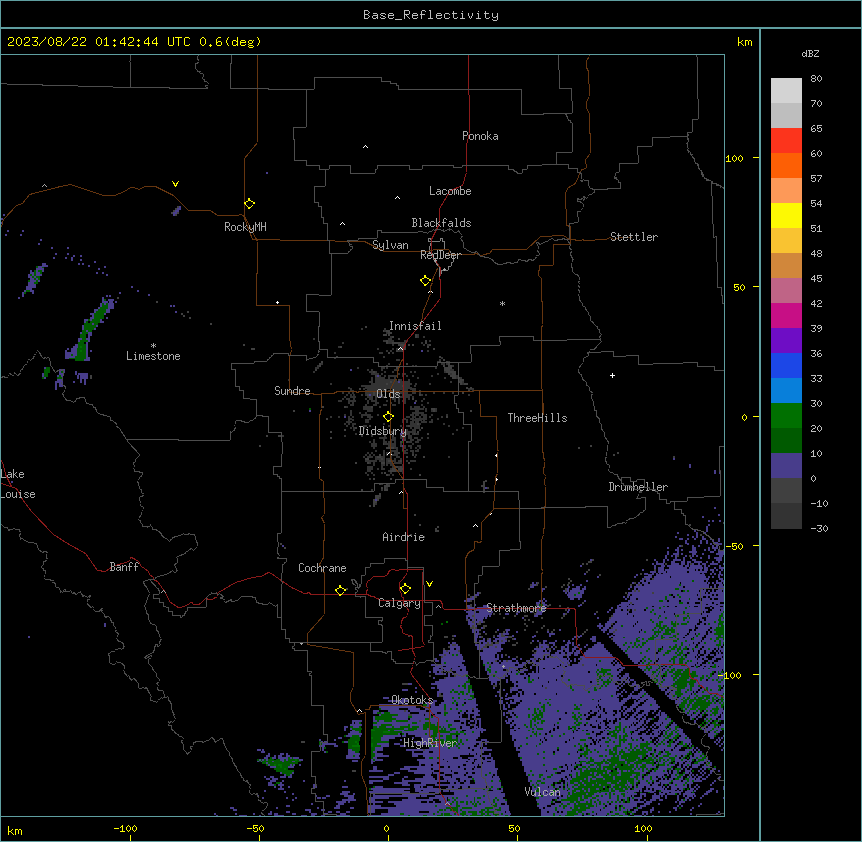Click the Airdrie city label

(404, 537)
